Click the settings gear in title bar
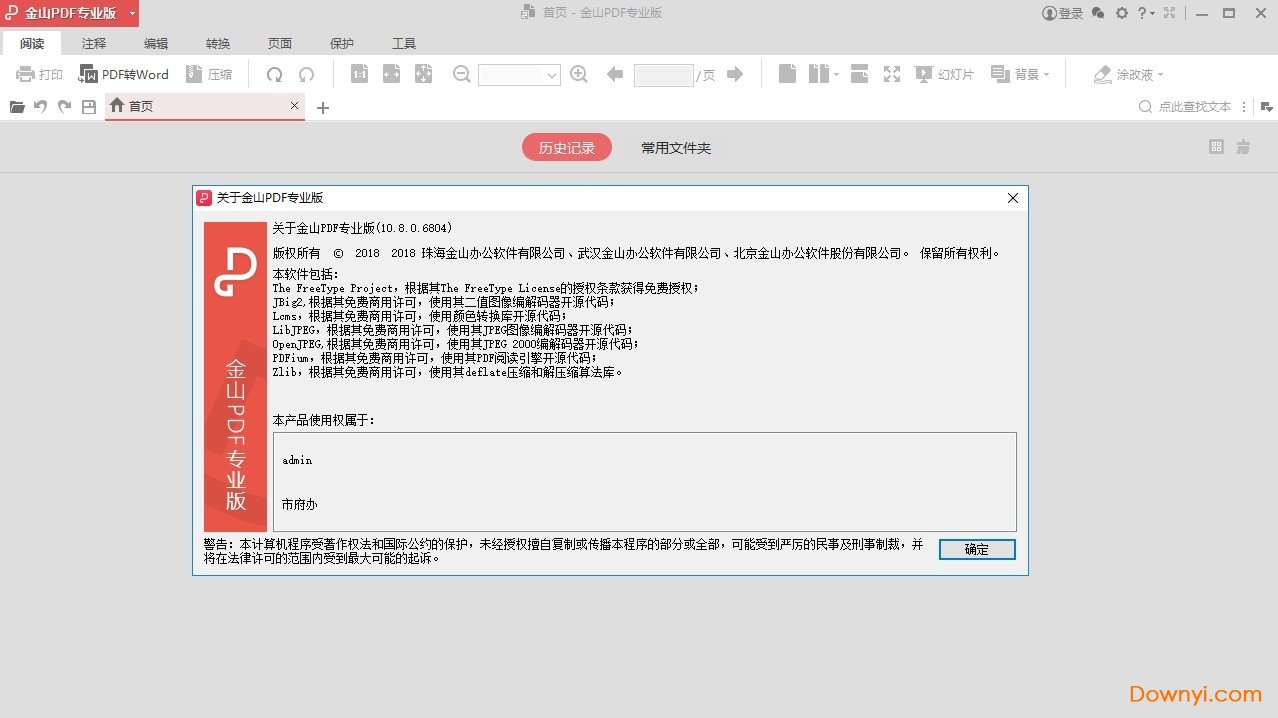This screenshot has width=1278, height=718. 1121,13
